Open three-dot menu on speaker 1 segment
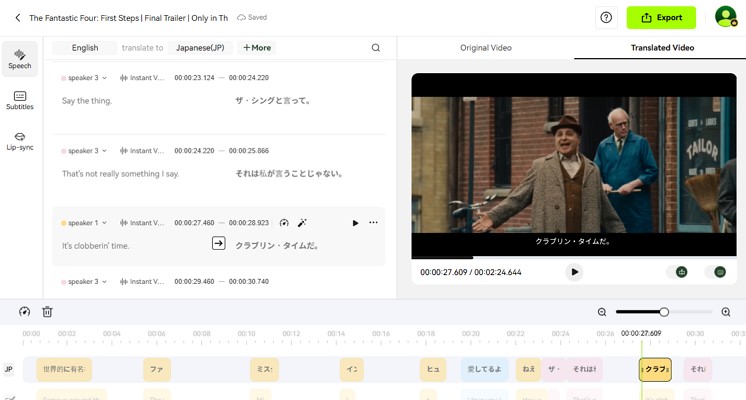Image resolution: width=746 pixels, height=400 pixels. coord(373,223)
